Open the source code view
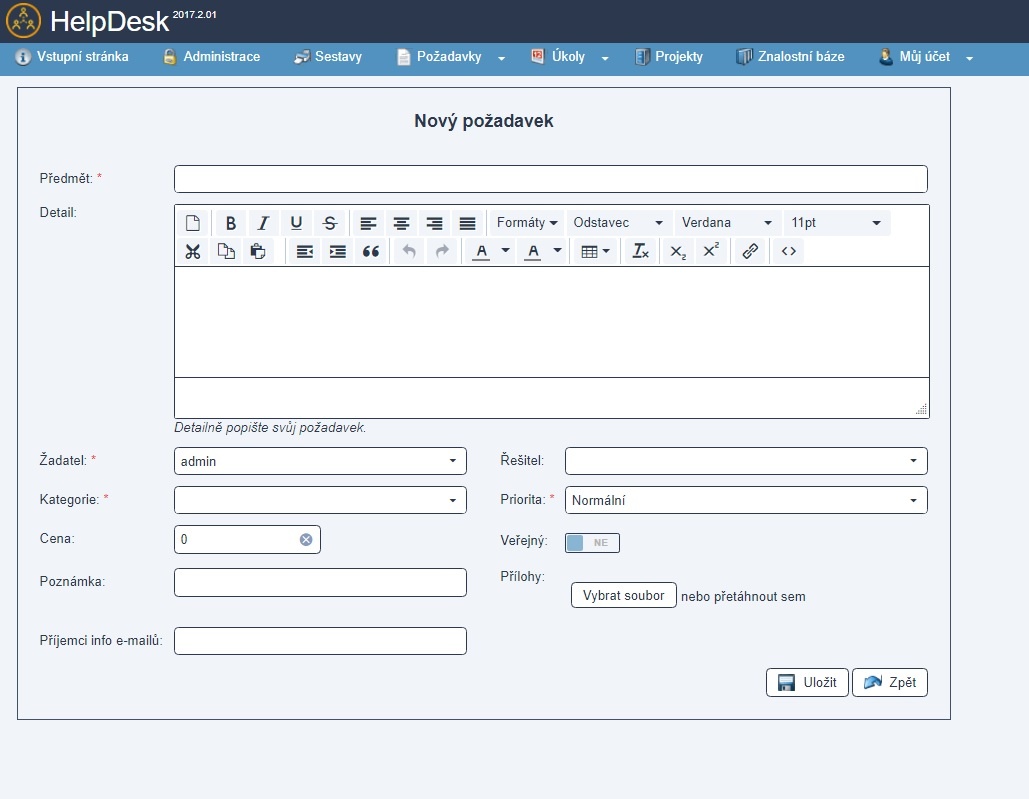This screenshot has height=799, width=1029. pos(789,251)
